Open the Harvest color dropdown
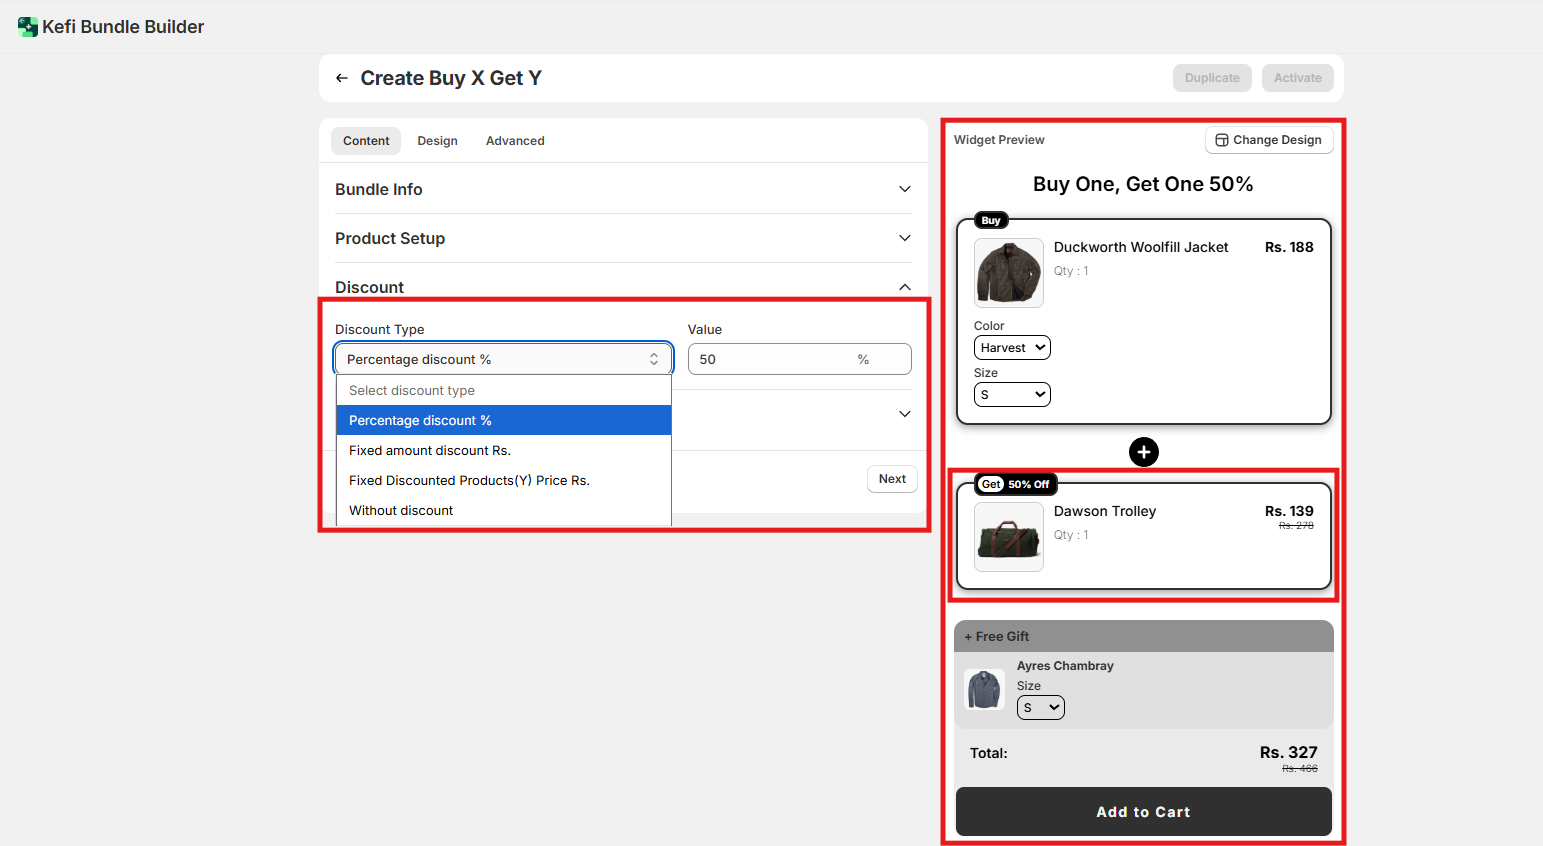This screenshot has height=846, width=1543. 1012,348
